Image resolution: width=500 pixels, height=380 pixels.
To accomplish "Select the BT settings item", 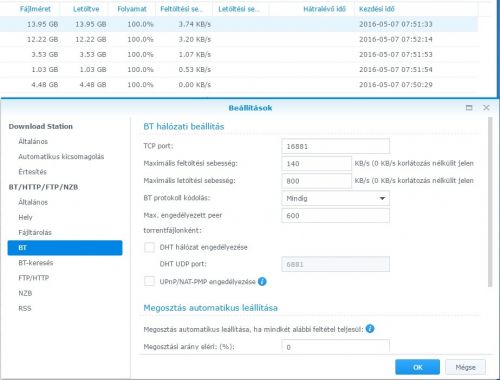I will point(65,248).
